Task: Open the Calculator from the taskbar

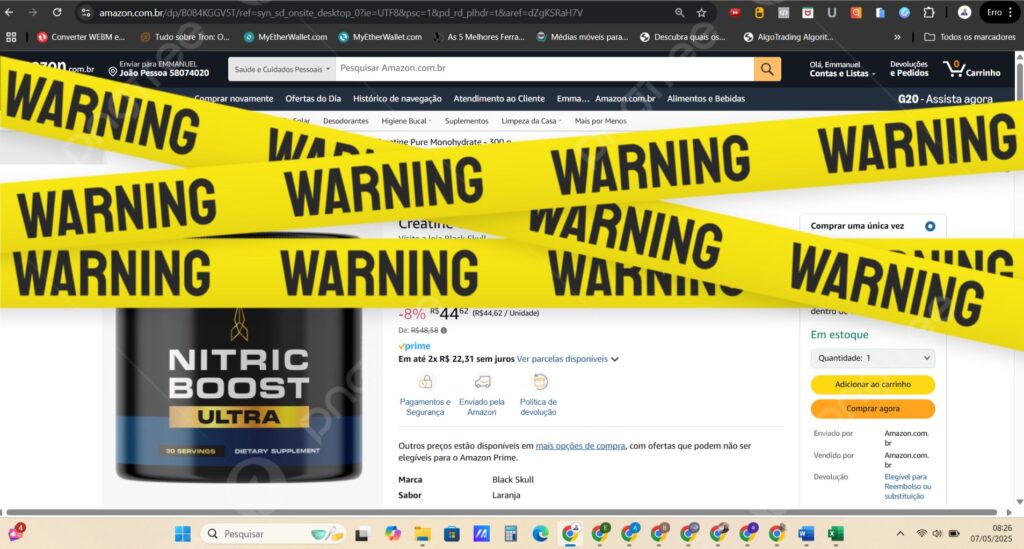Action: pos(511,534)
